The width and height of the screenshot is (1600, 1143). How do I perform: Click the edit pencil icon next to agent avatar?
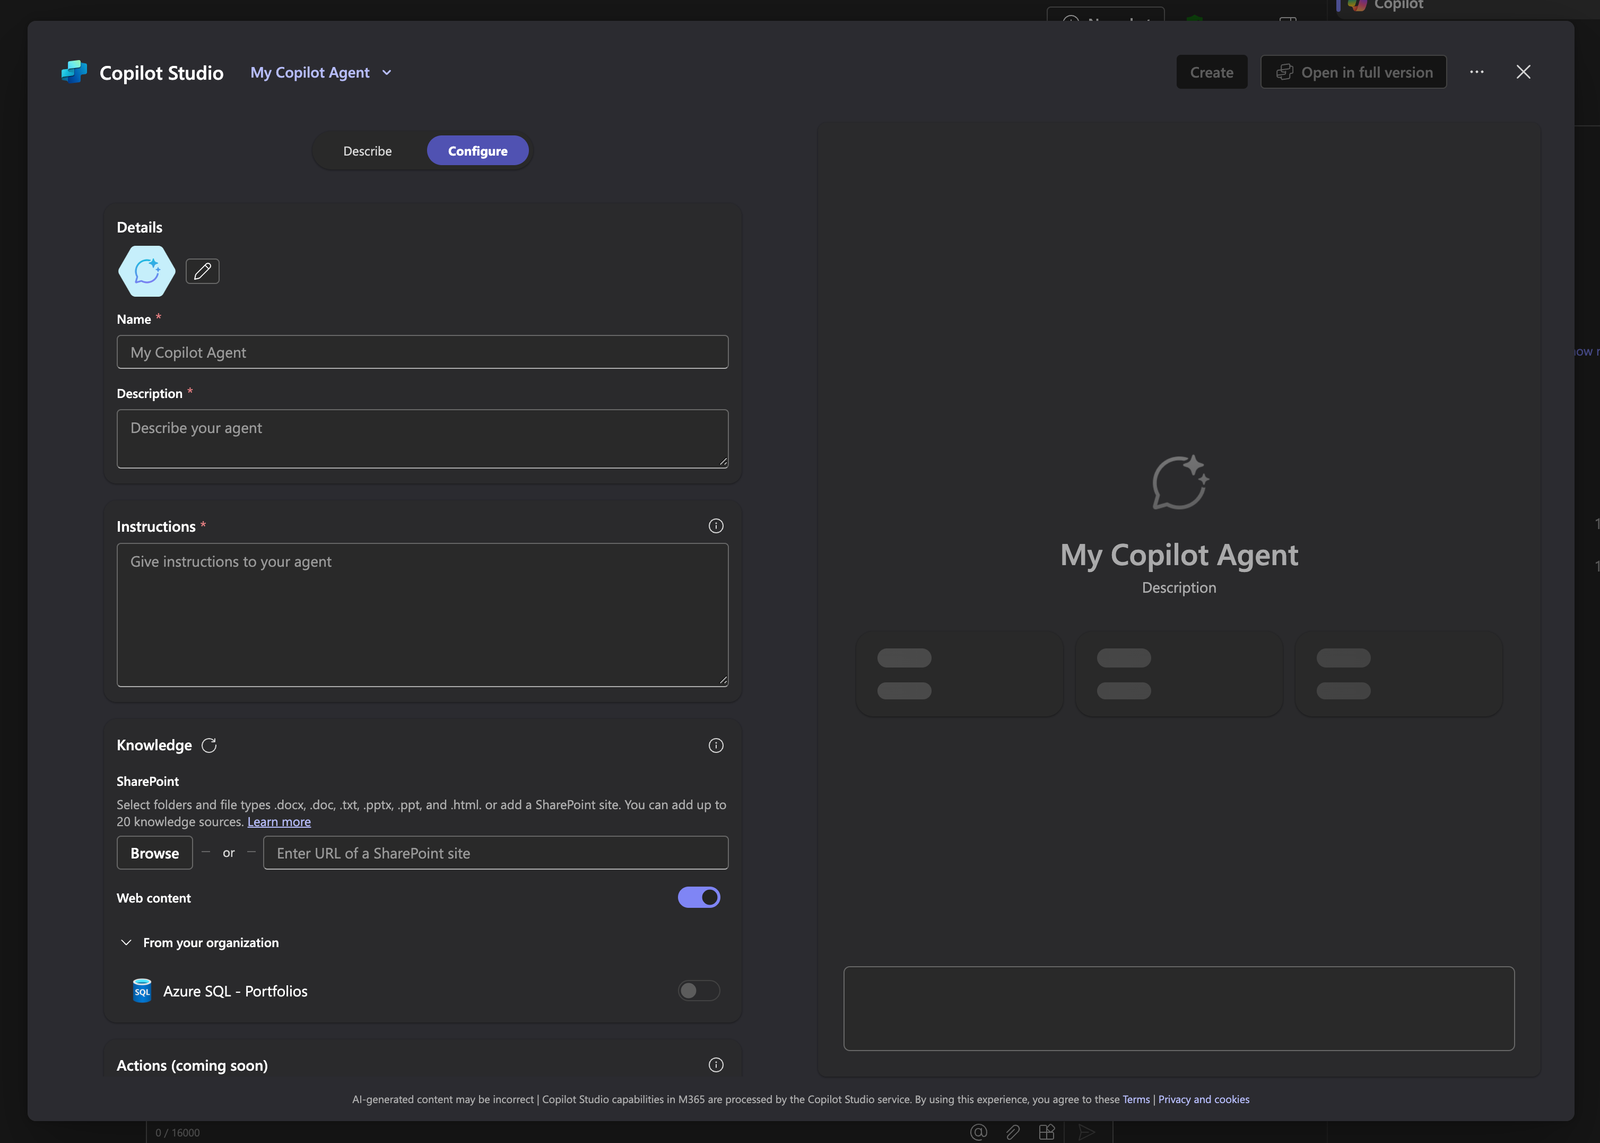202,270
